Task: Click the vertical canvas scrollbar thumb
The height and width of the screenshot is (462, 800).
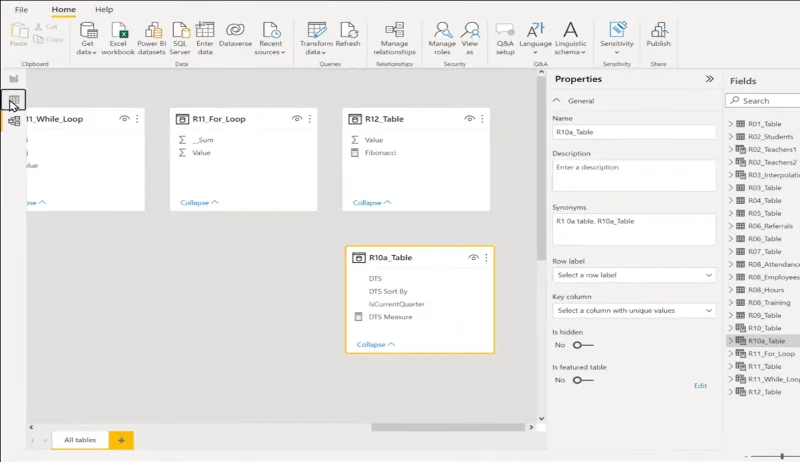Action: (541, 168)
